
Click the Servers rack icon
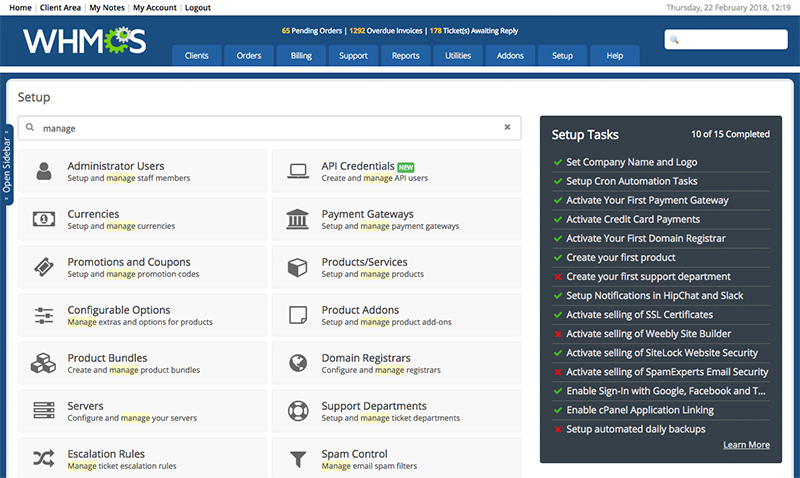point(44,410)
